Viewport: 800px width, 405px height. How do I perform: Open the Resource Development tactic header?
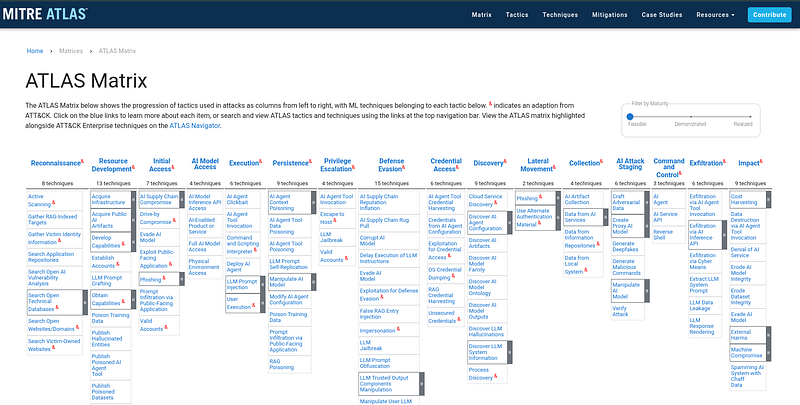pyautogui.click(x=113, y=165)
